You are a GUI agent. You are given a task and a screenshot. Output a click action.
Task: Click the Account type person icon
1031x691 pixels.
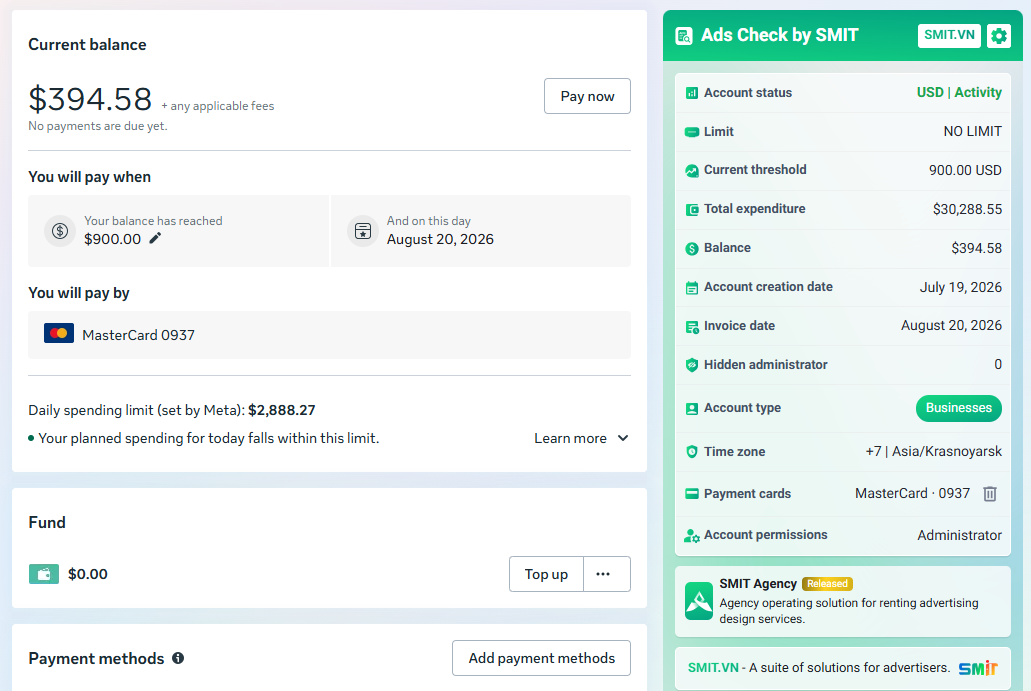pyautogui.click(x=692, y=409)
